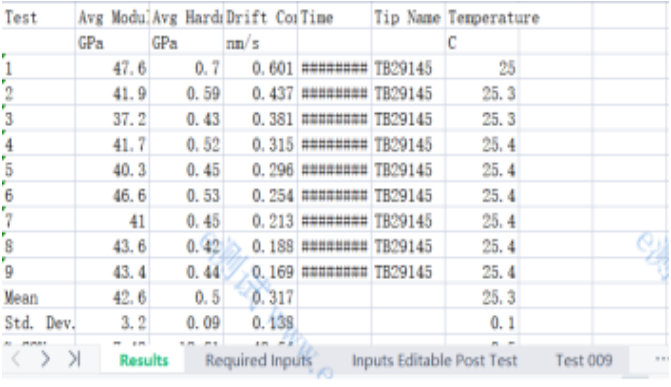
Task: Open Inputs Editable Post Test tab
Action: click(x=434, y=360)
